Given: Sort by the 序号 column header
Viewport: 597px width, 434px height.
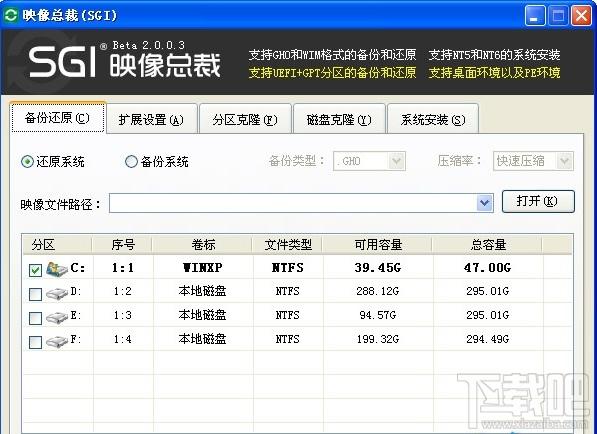Looking at the screenshot, I should coord(123,245).
